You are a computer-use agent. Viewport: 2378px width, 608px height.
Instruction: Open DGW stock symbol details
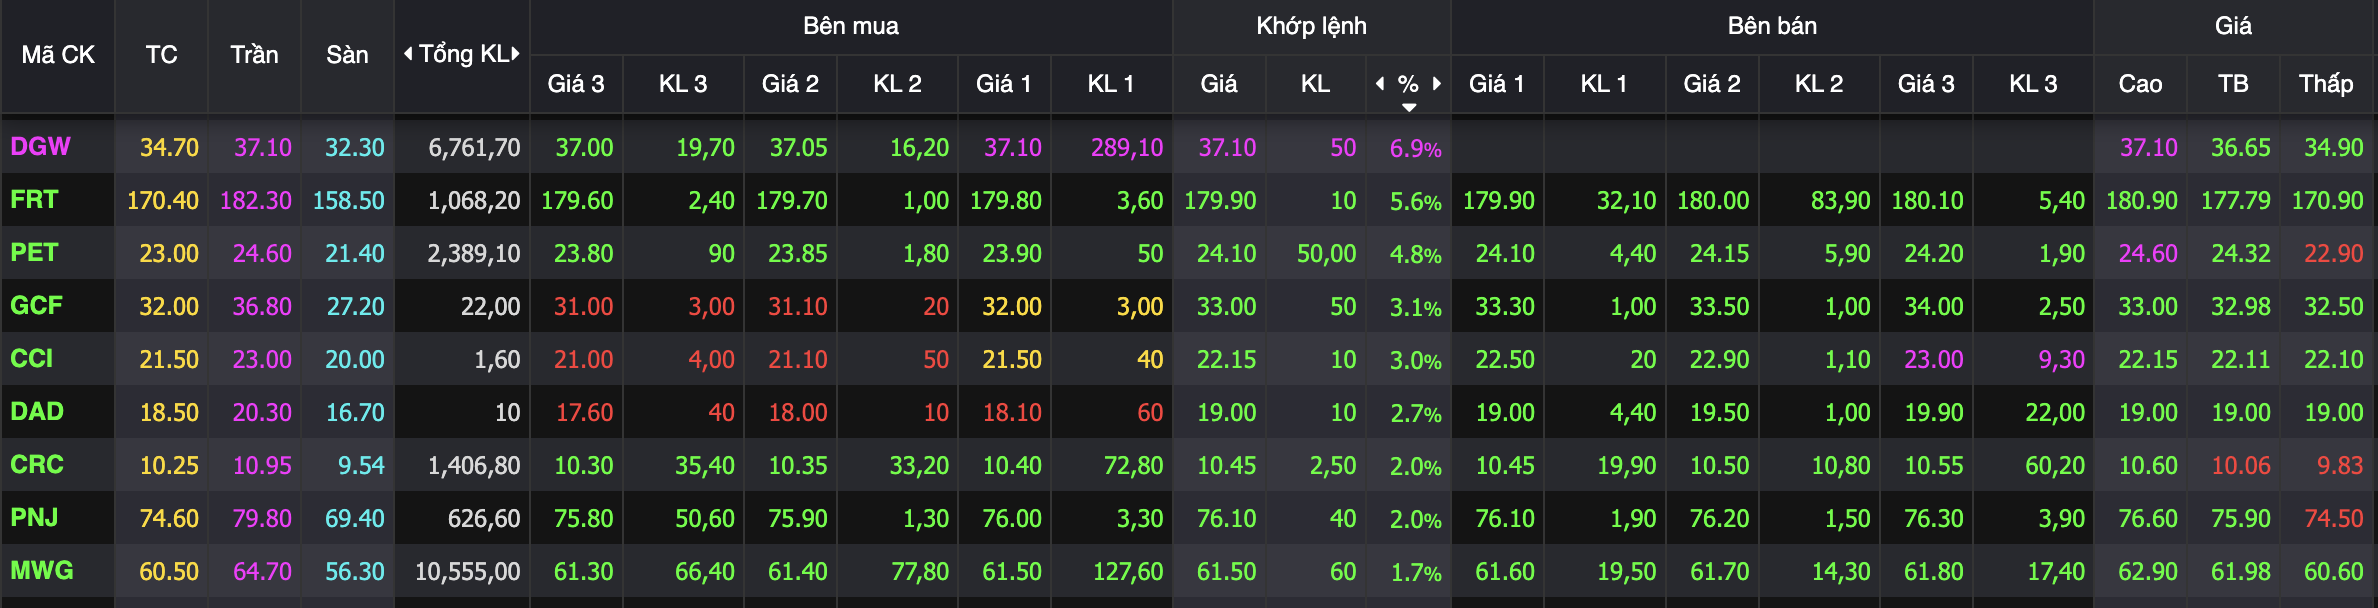[41, 147]
